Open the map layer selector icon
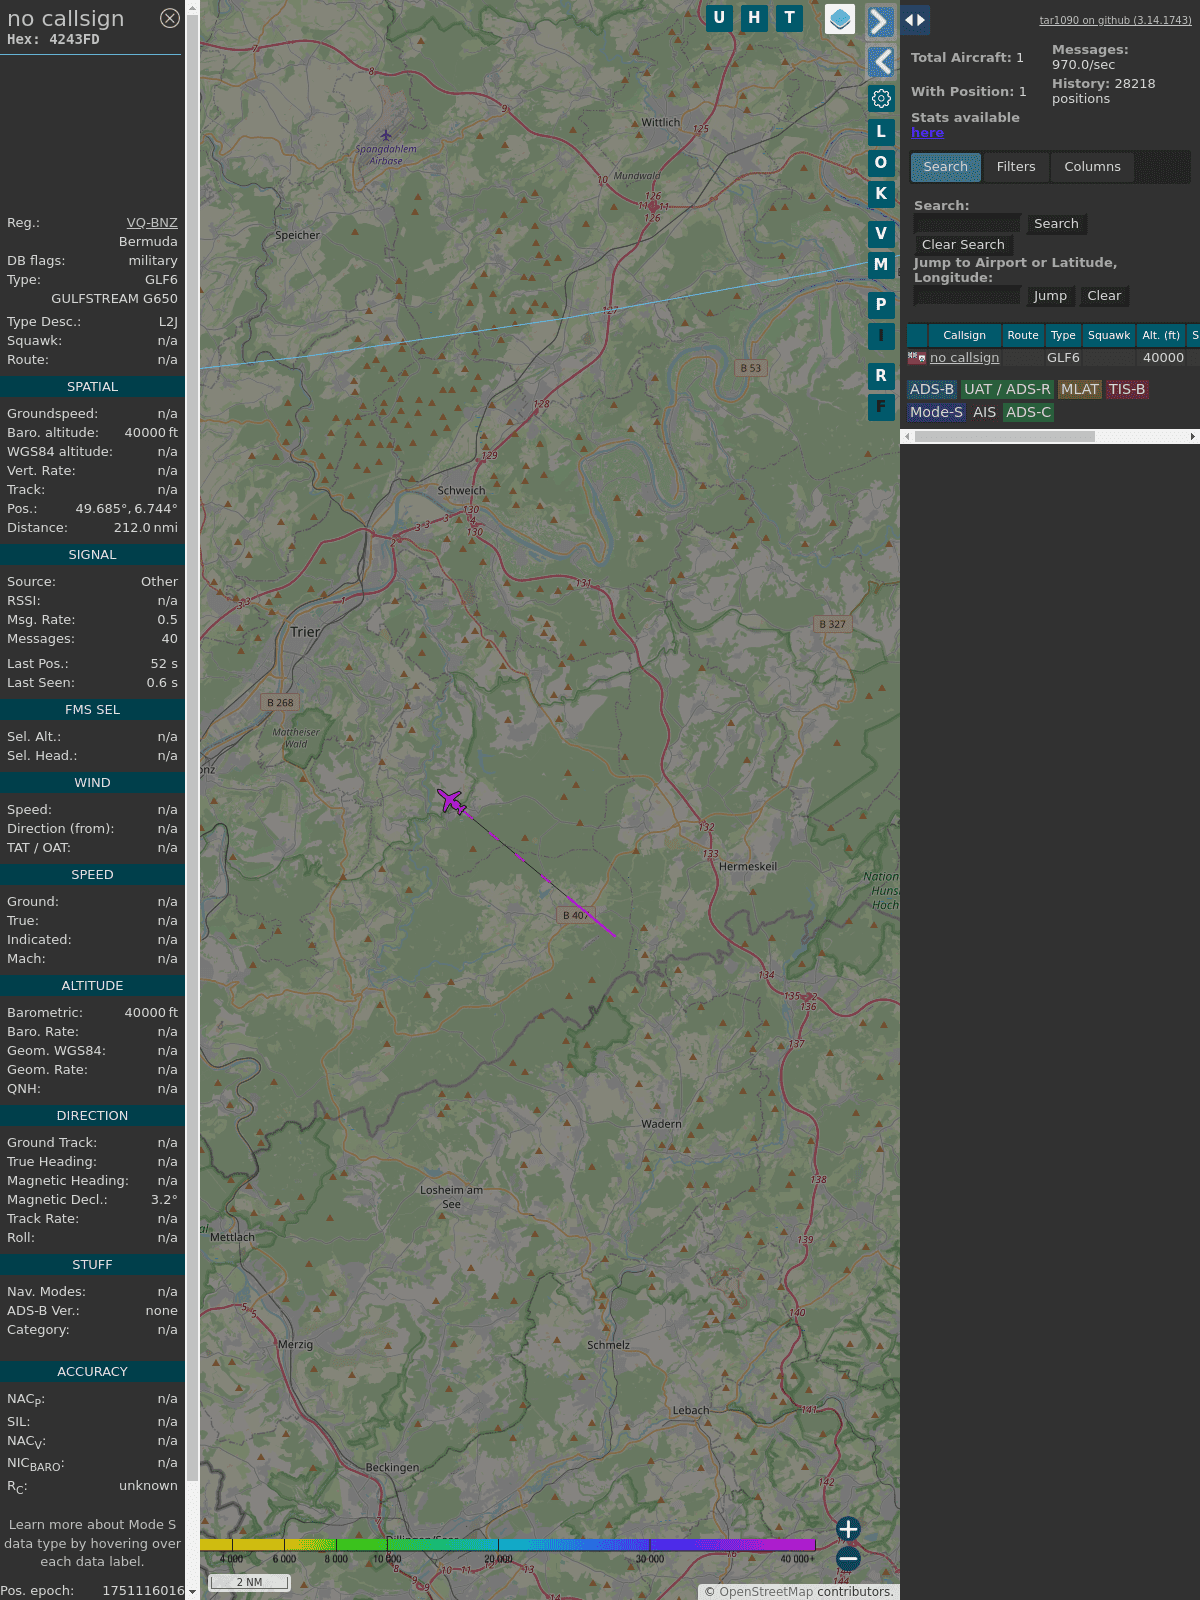 pos(840,19)
